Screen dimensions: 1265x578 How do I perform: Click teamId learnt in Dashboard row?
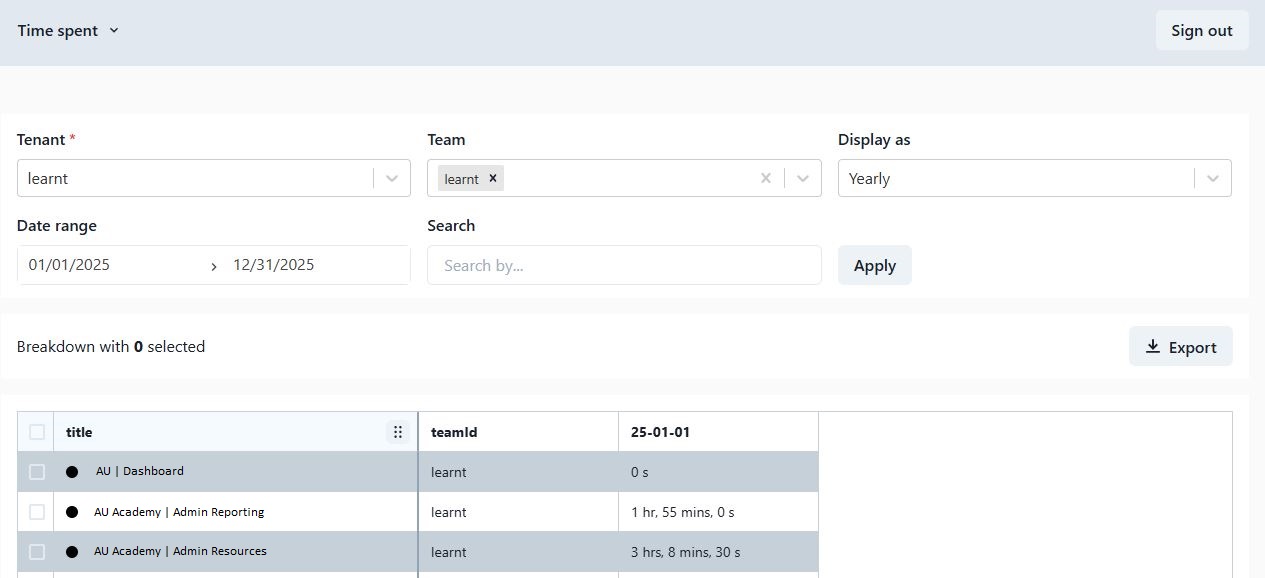tap(518, 472)
